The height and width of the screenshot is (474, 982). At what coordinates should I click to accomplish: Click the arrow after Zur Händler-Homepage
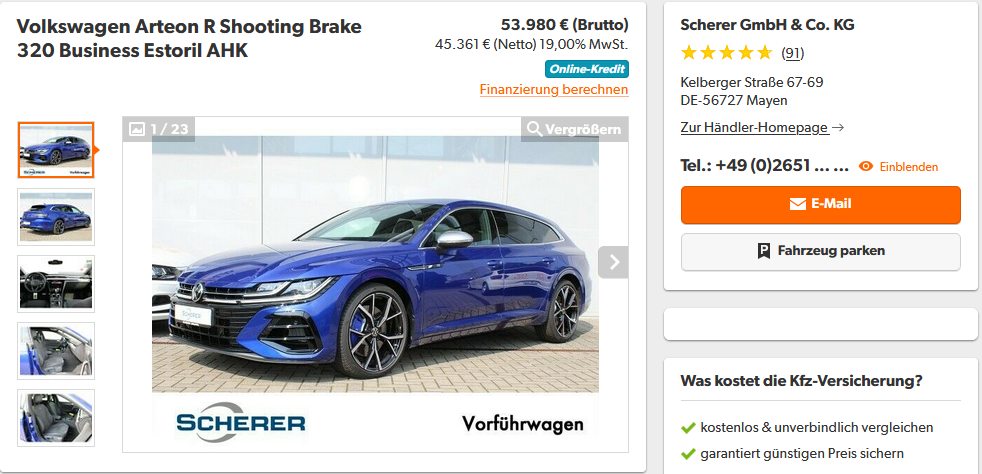click(x=839, y=128)
